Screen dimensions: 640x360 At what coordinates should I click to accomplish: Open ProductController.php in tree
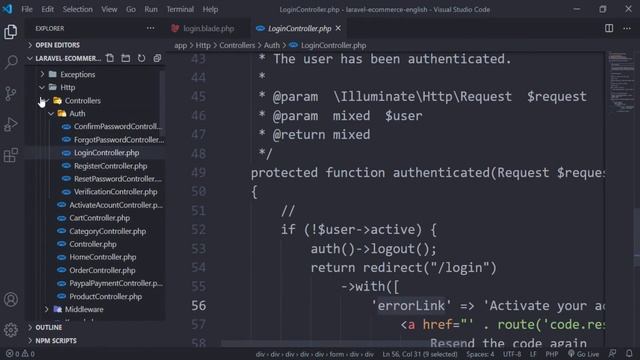(x=105, y=296)
